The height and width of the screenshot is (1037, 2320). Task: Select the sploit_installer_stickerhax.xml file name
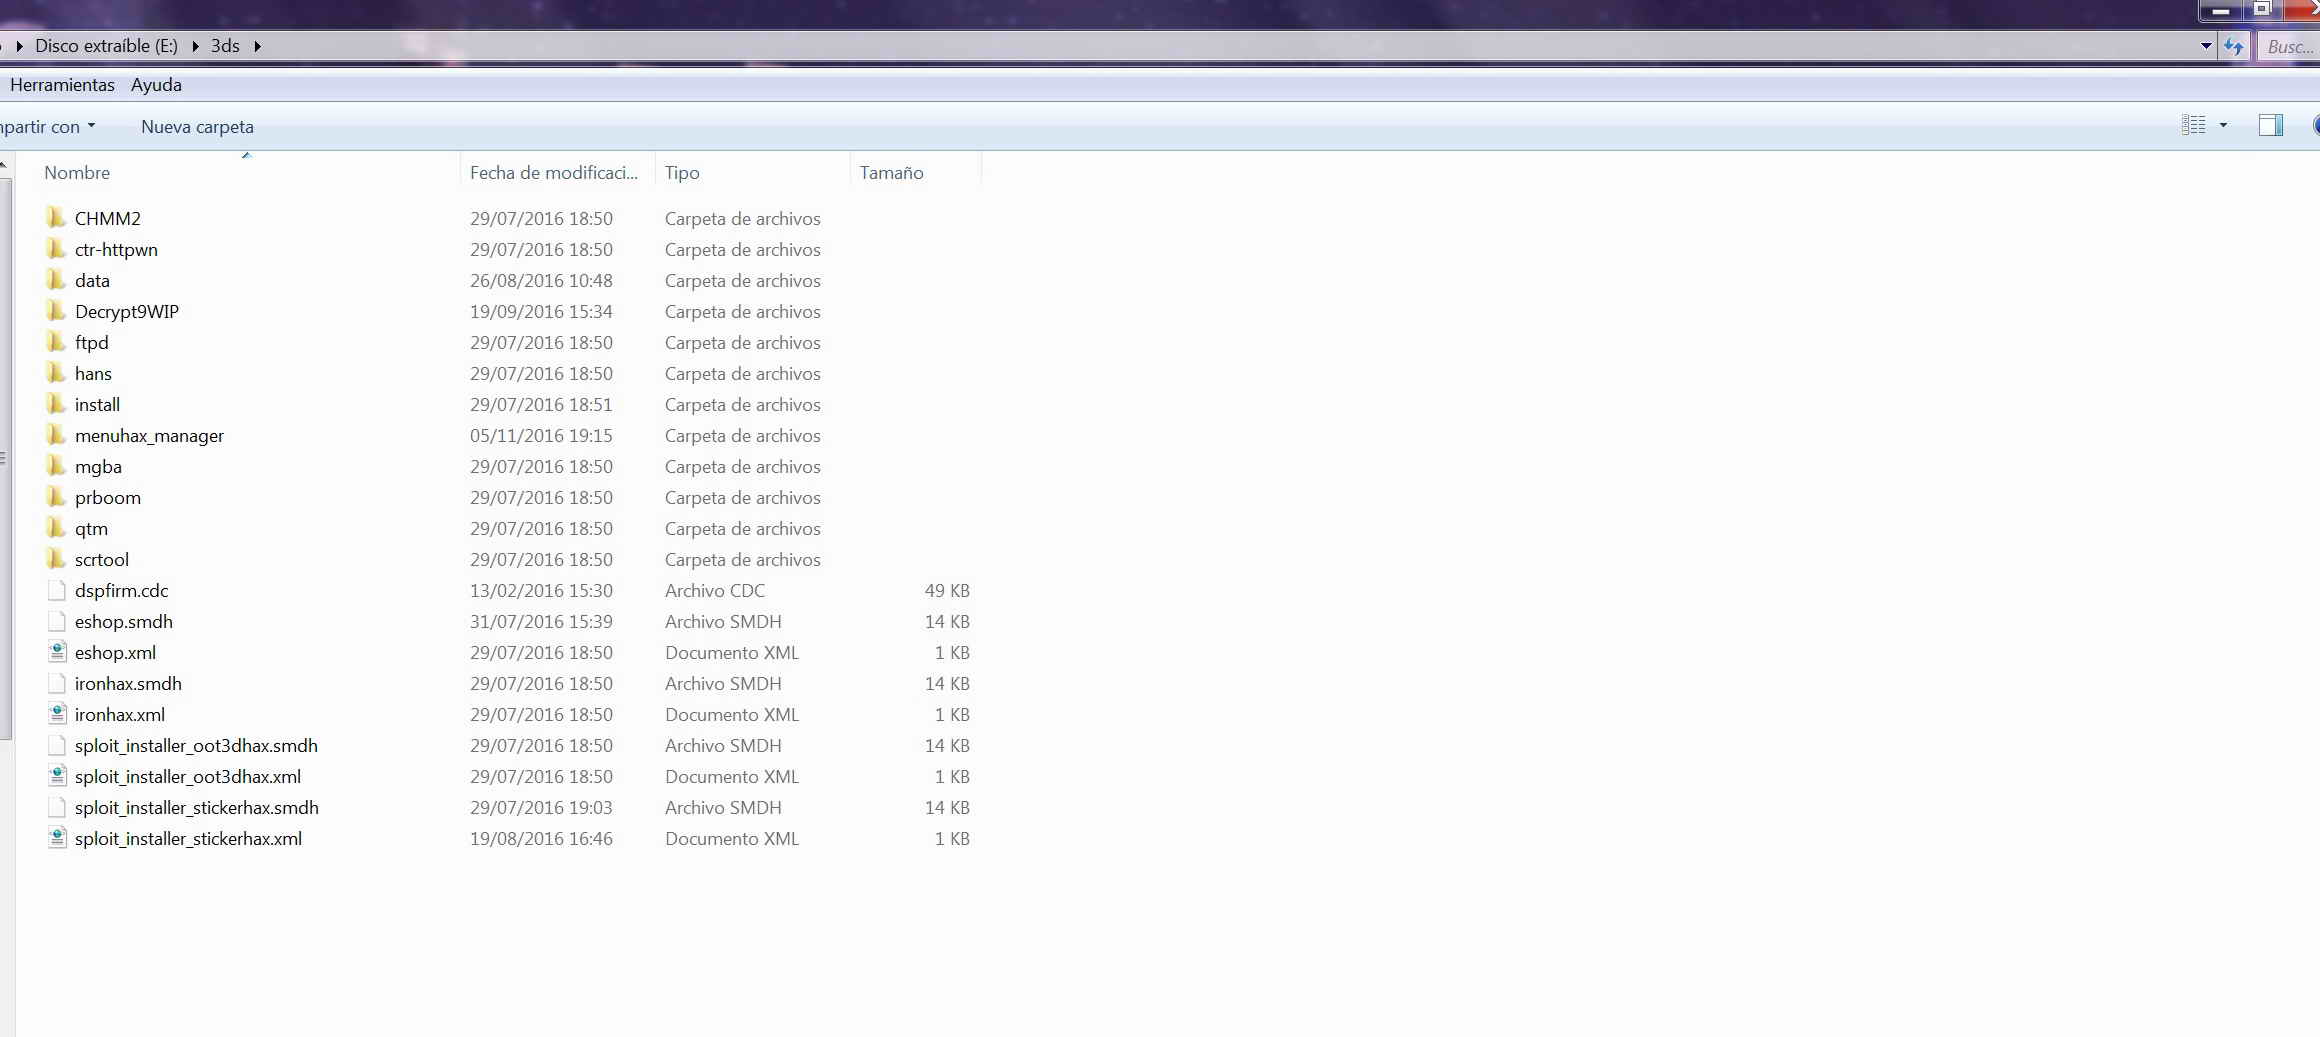[188, 838]
